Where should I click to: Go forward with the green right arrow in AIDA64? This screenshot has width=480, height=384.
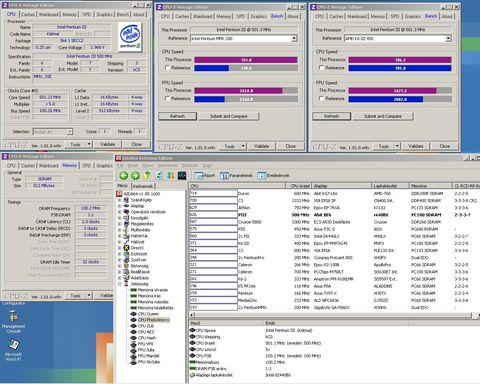tap(135, 175)
